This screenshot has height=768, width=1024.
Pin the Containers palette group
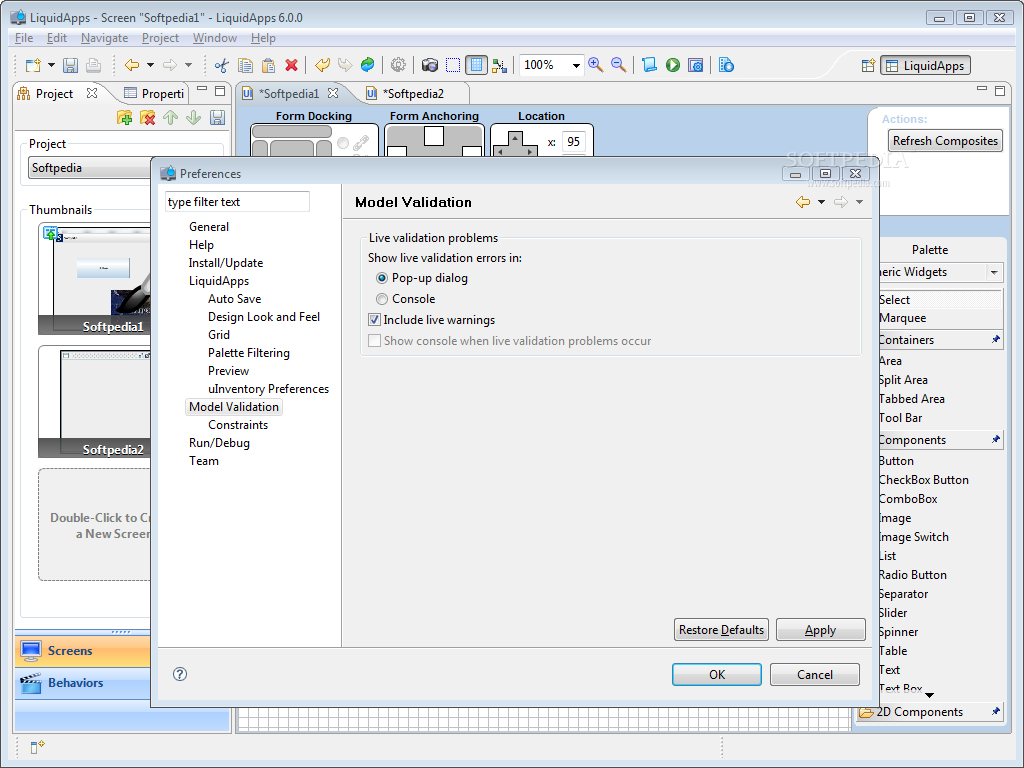(x=995, y=340)
